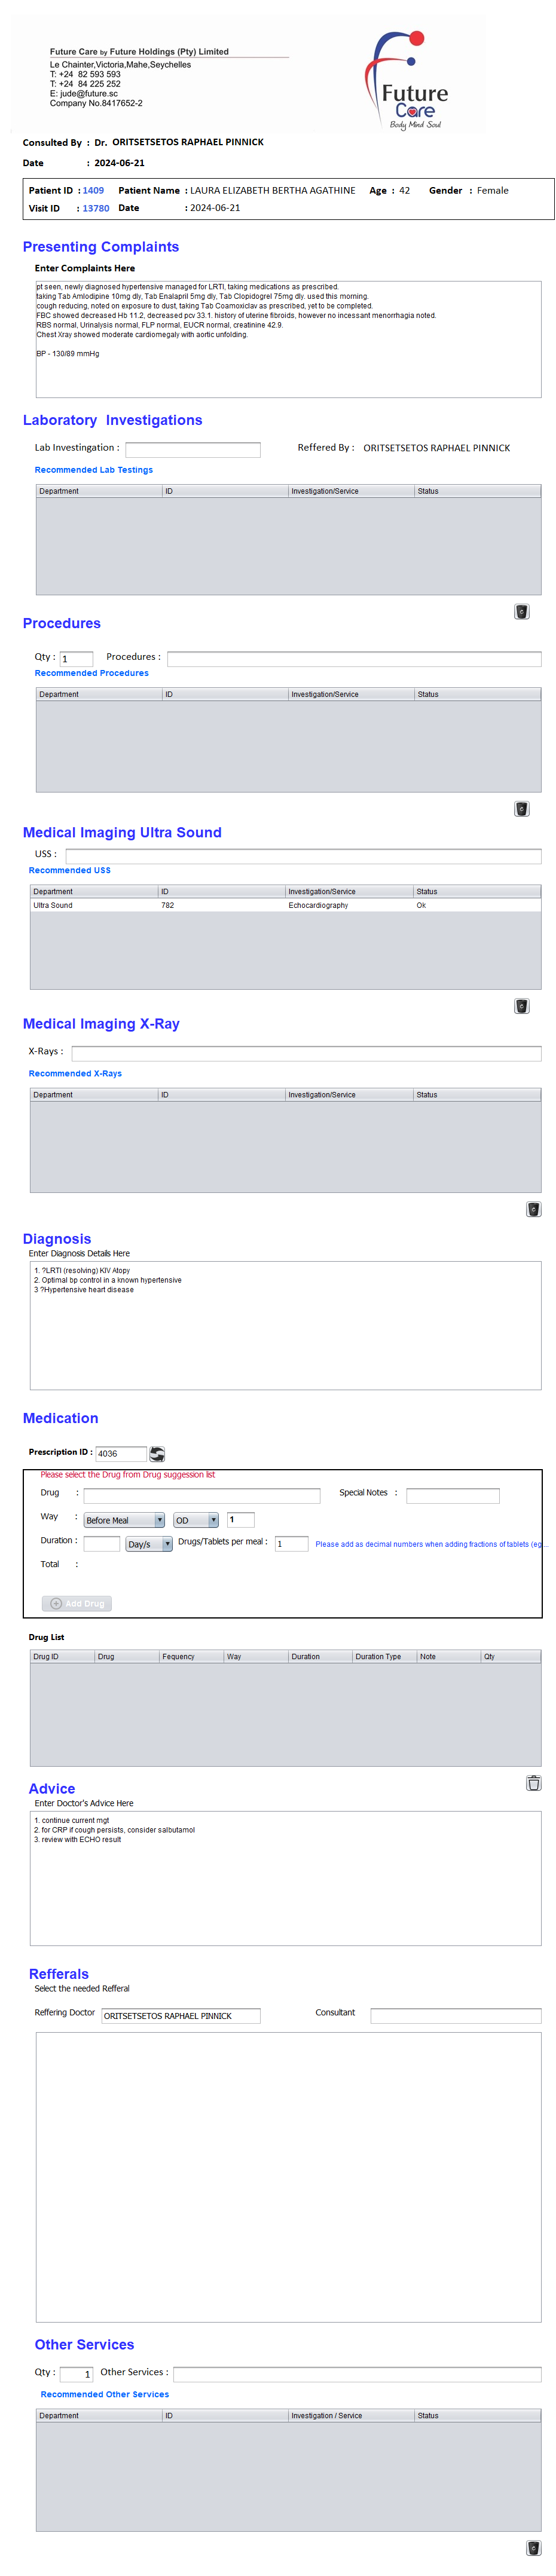Click trash icon below X-Ray table
Screen dimensions: 556x2576
pos(533,1209)
